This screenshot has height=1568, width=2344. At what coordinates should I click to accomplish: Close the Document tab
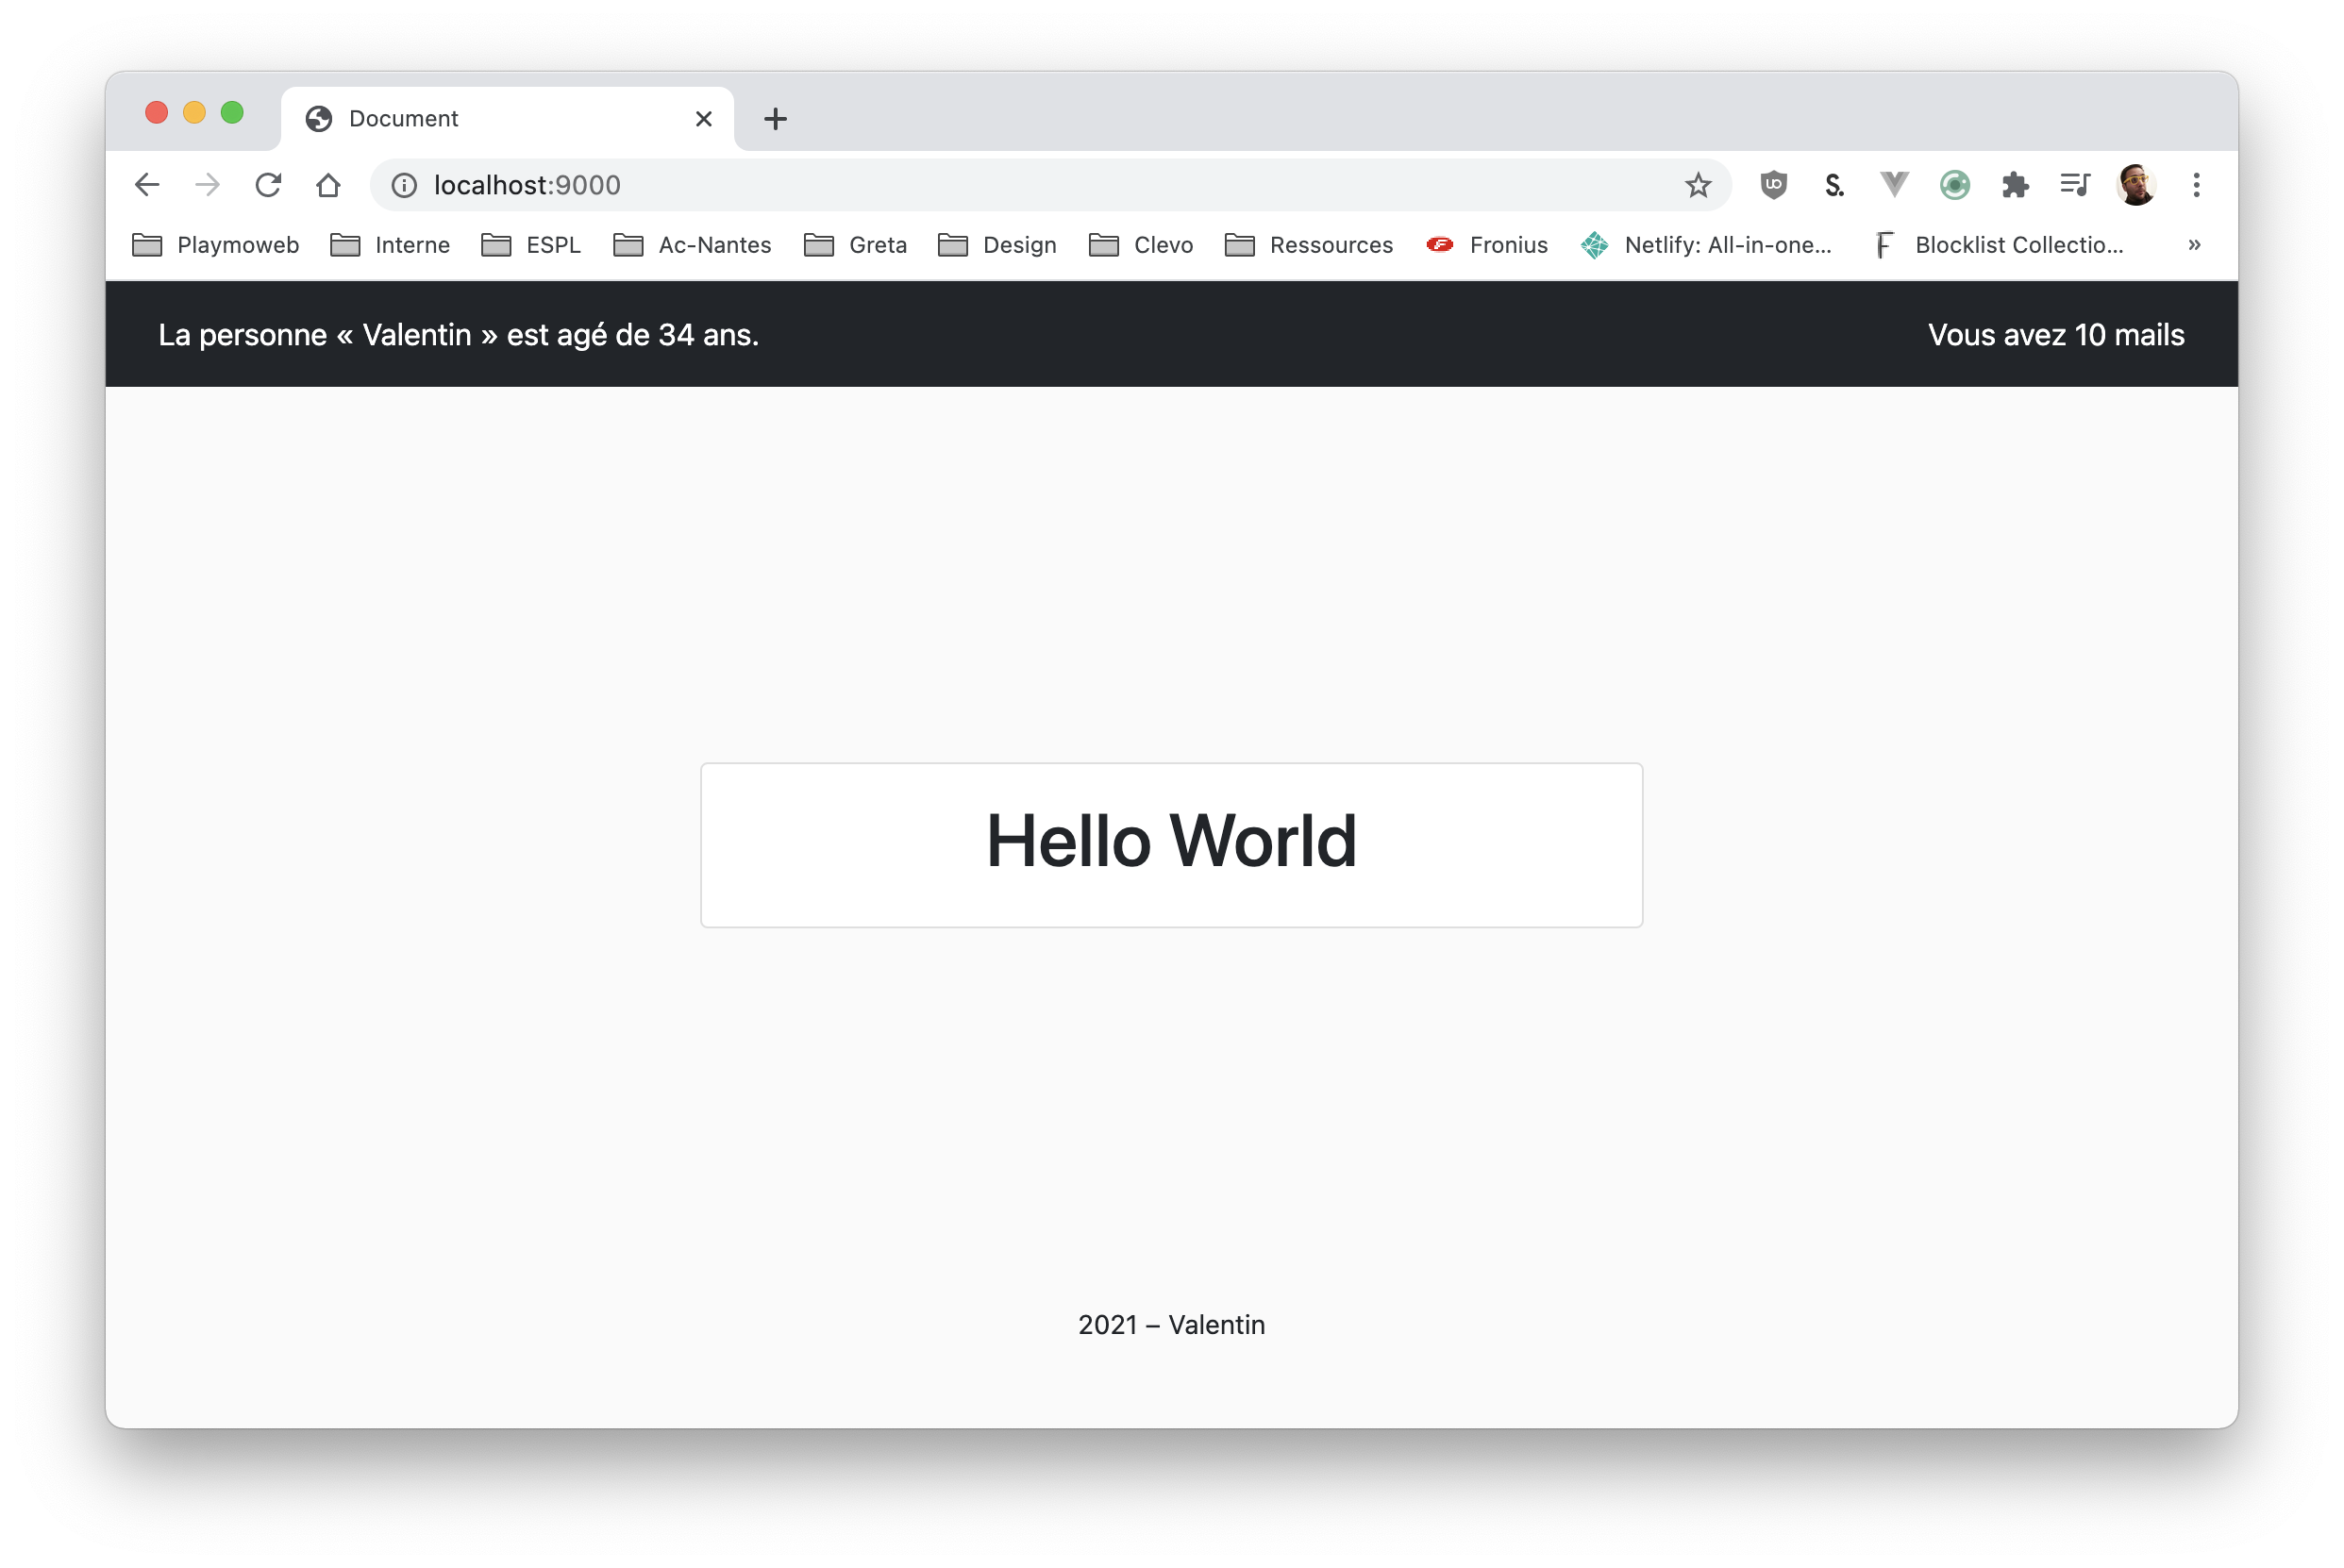point(703,119)
